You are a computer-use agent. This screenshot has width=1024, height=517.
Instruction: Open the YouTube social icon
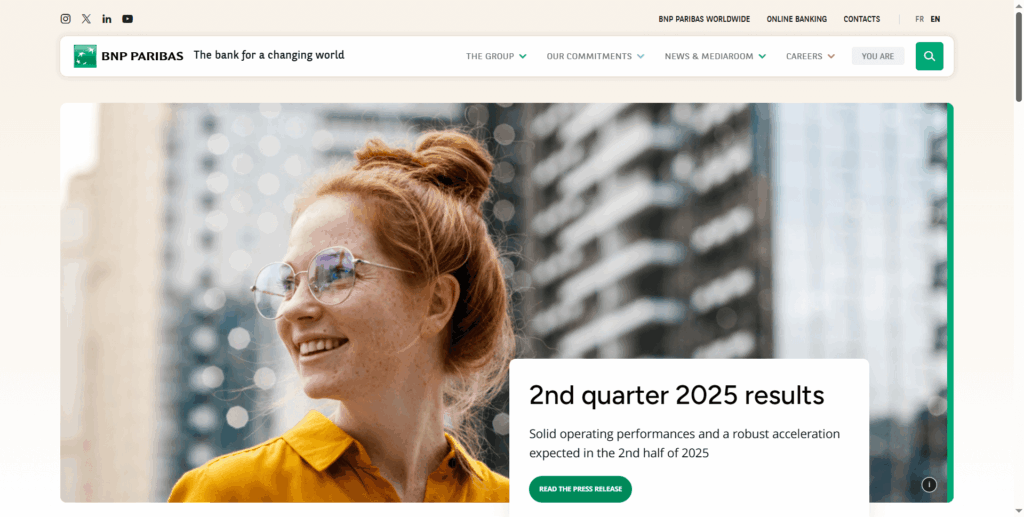(127, 19)
